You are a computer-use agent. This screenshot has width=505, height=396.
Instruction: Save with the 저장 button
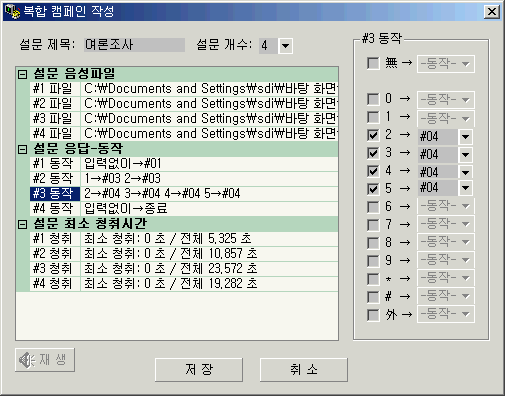[199, 370]
